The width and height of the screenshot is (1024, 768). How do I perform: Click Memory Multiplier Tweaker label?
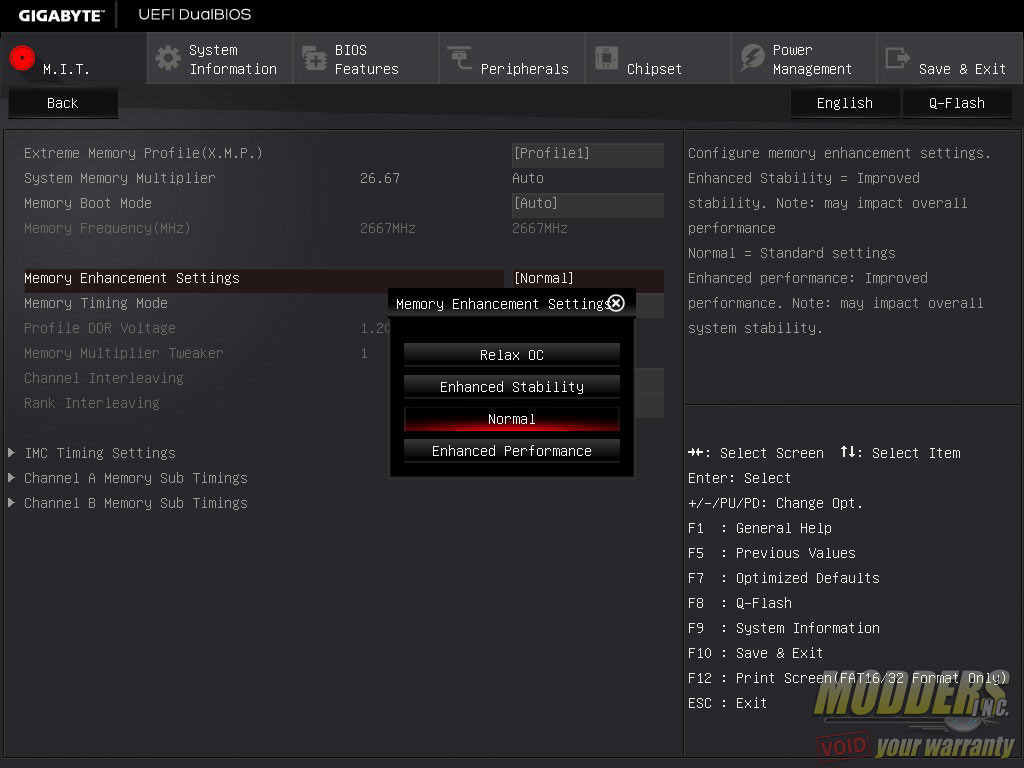click(x=123, y=353)
